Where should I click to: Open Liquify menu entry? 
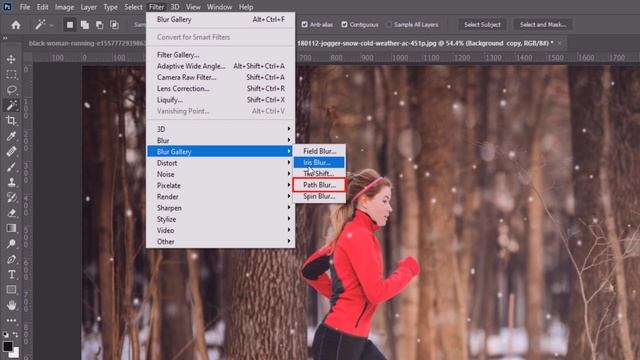click(220, 100)
